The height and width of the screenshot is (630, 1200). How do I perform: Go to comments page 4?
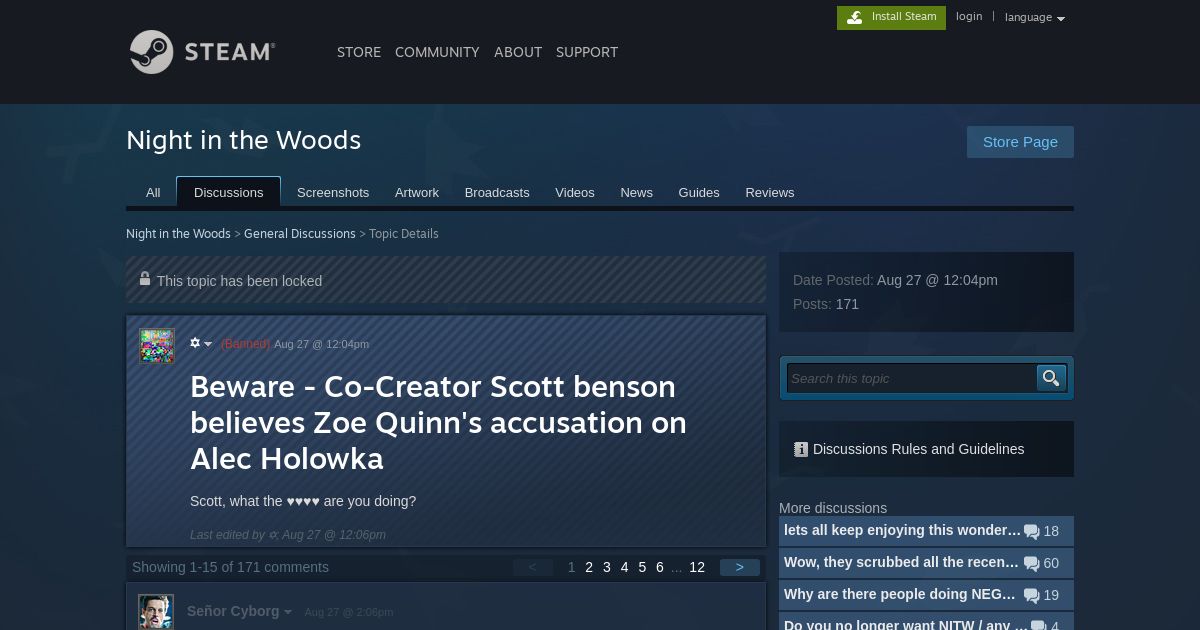[624, 567]
